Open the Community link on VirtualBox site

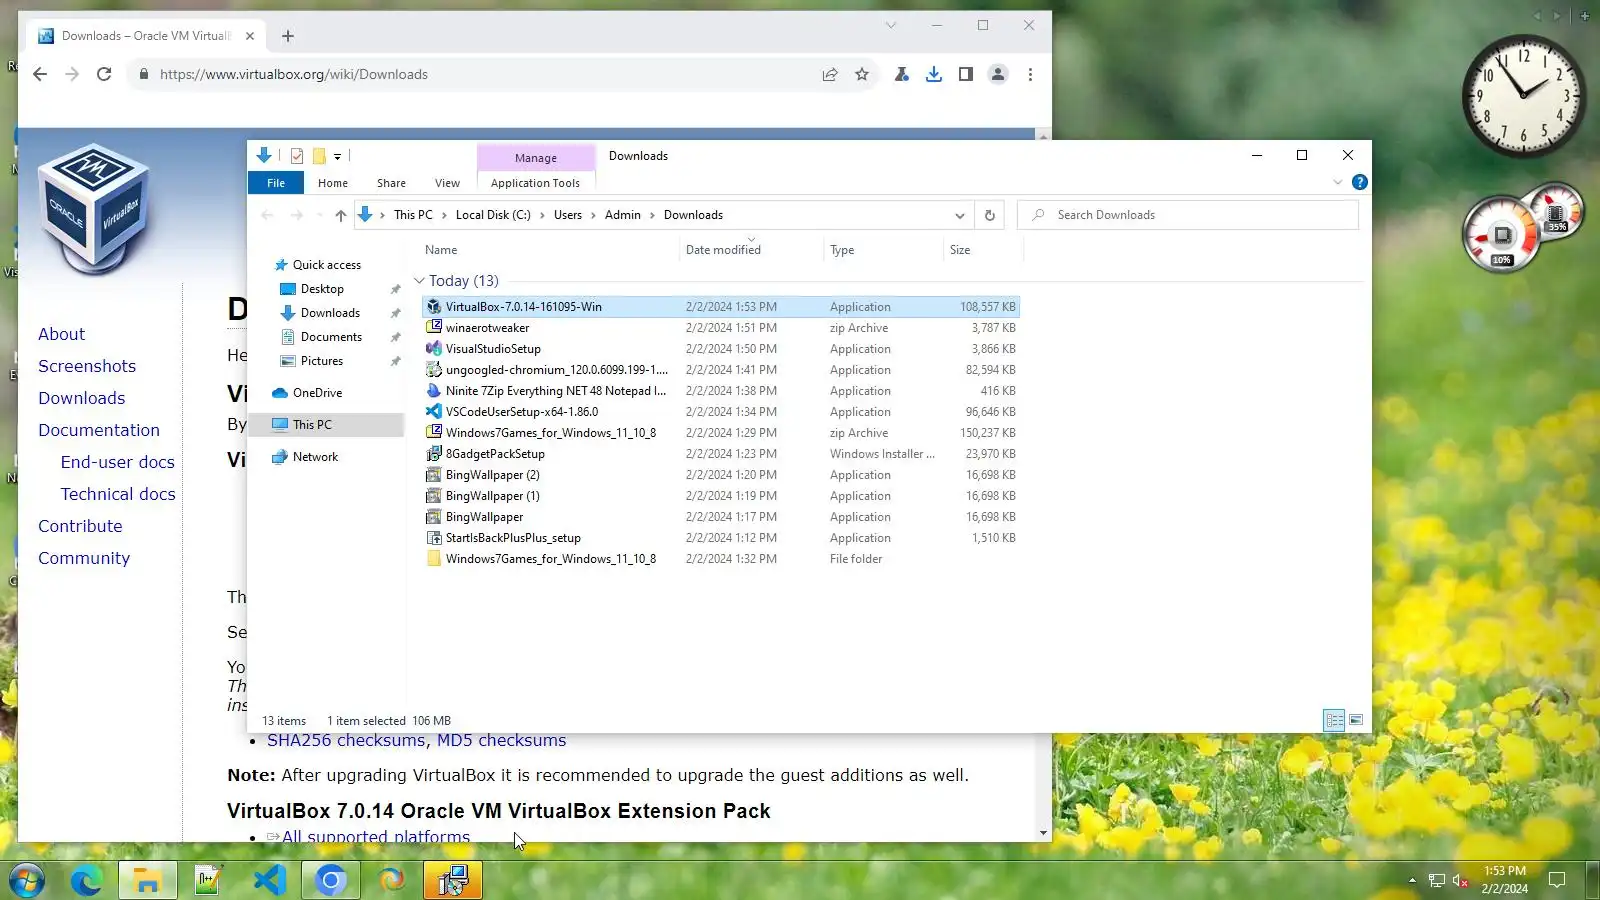click(84, 558)
